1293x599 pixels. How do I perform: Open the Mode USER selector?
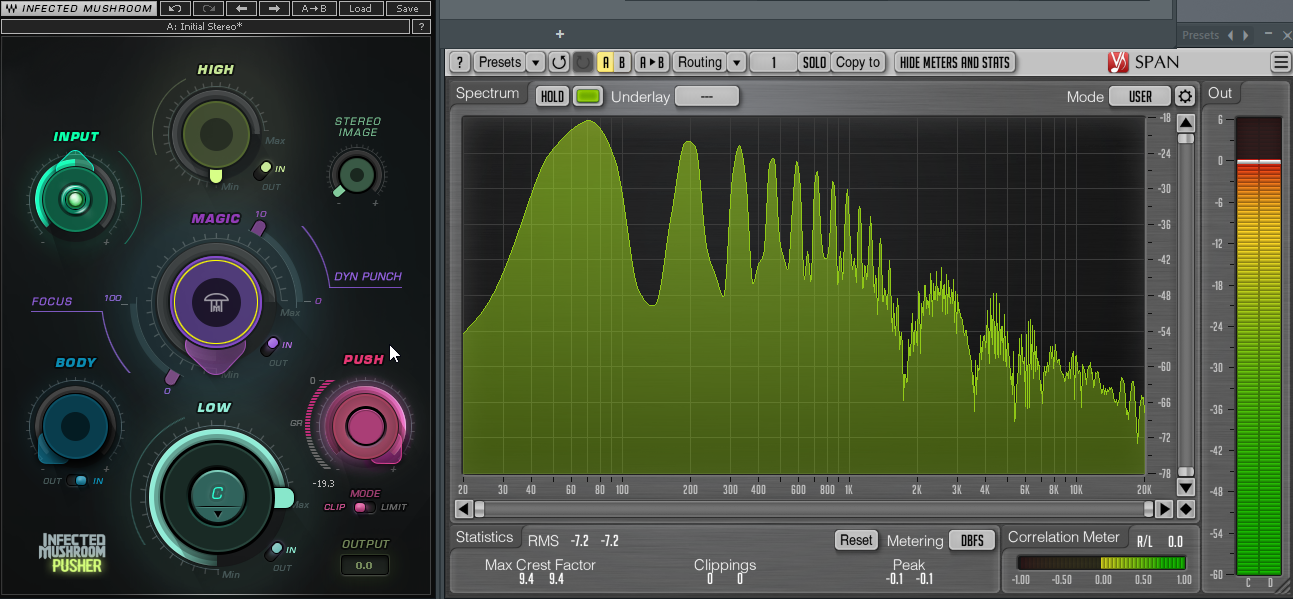tap(1140, 96)
